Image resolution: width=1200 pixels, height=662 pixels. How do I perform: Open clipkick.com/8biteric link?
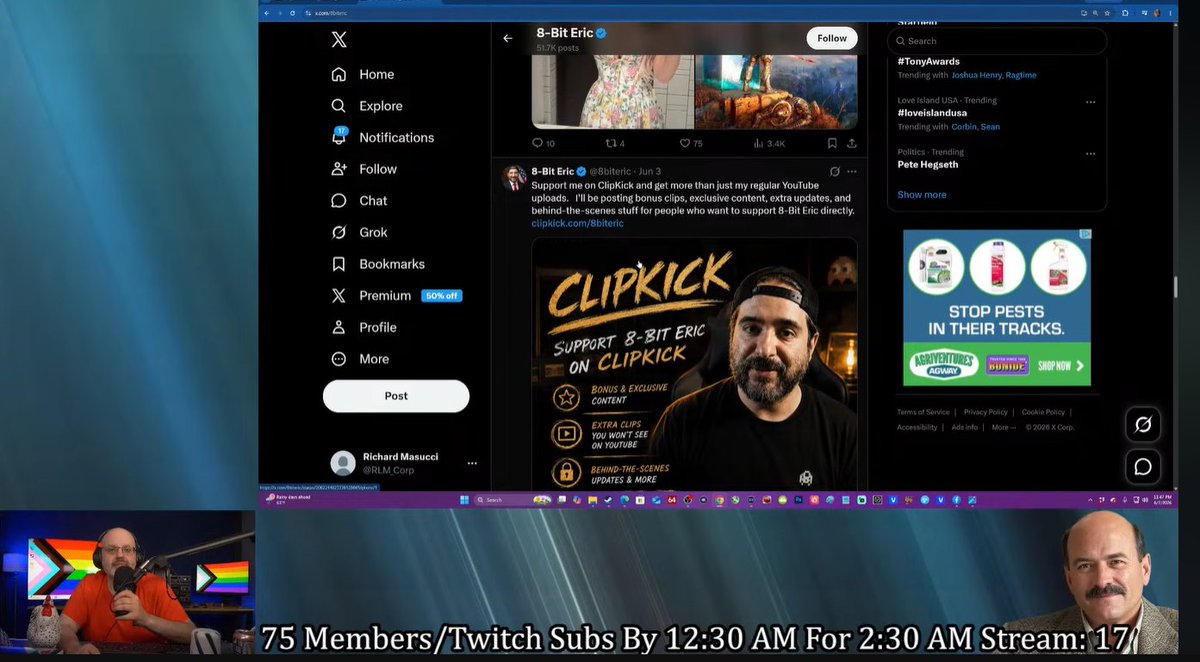pos(577,224)
